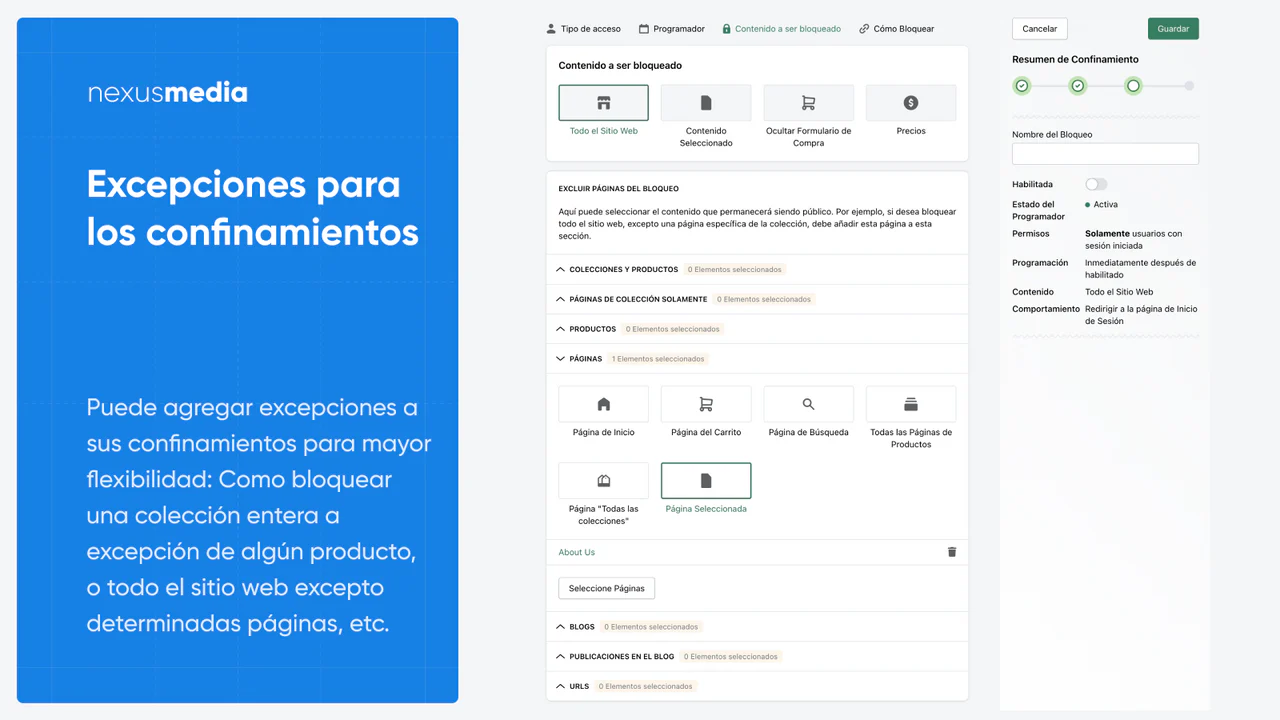Click the Cancelar button
1280x720 pixels.
click(x=1040, y=29)
